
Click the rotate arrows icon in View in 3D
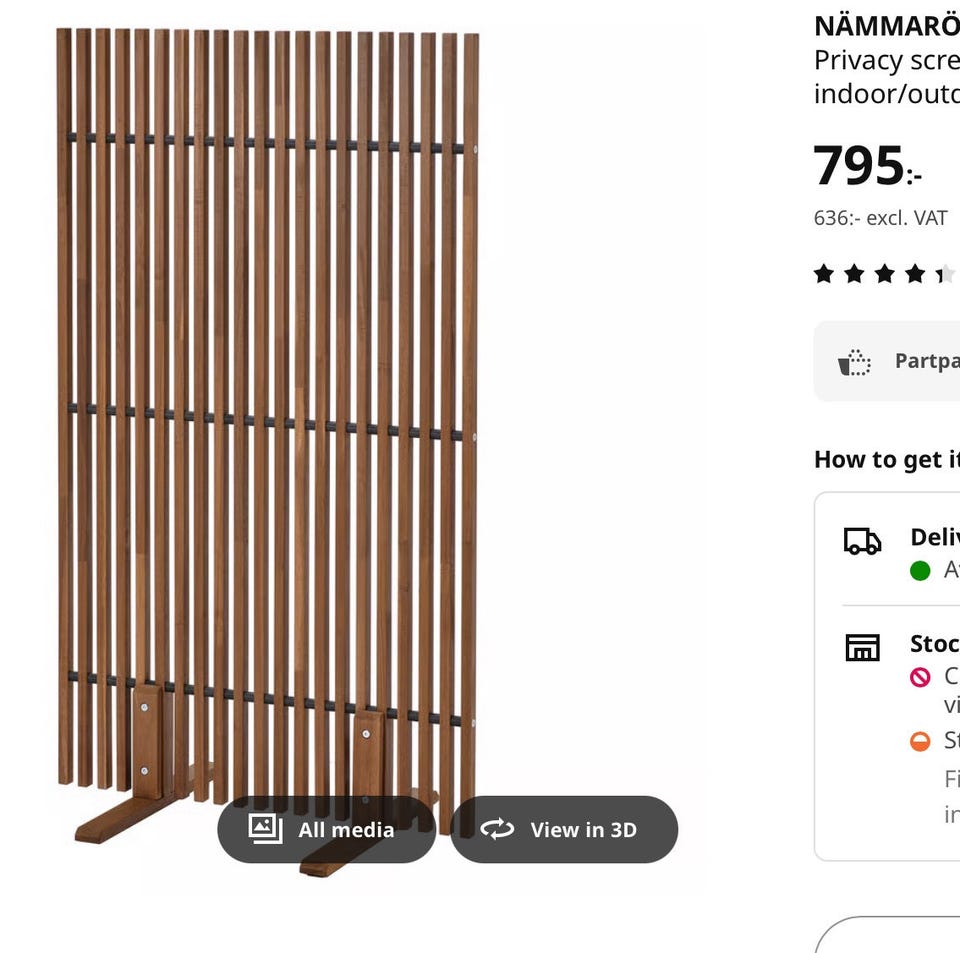coord(497,829)
